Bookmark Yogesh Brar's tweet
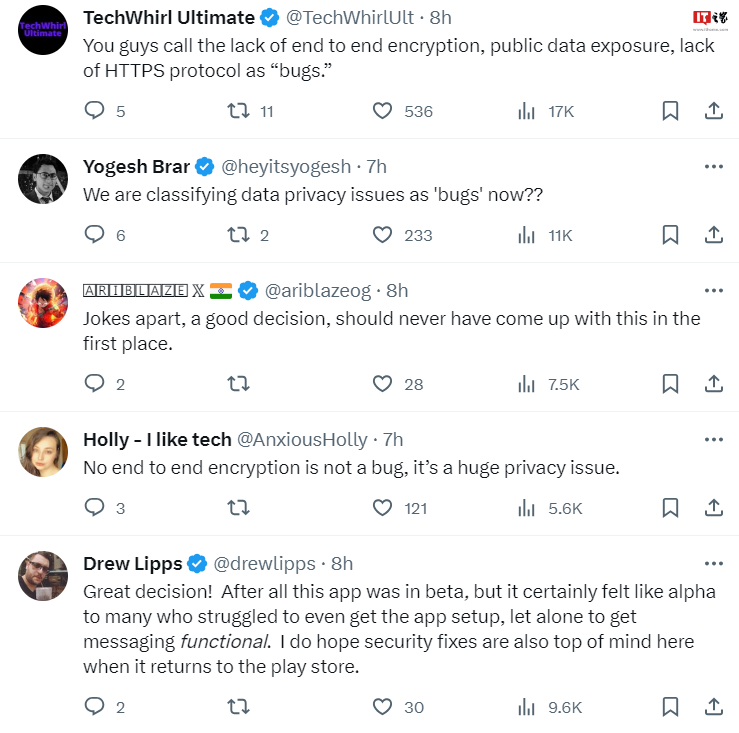Image resolution: width=739 pixels, height=733 pixels. 670,235
